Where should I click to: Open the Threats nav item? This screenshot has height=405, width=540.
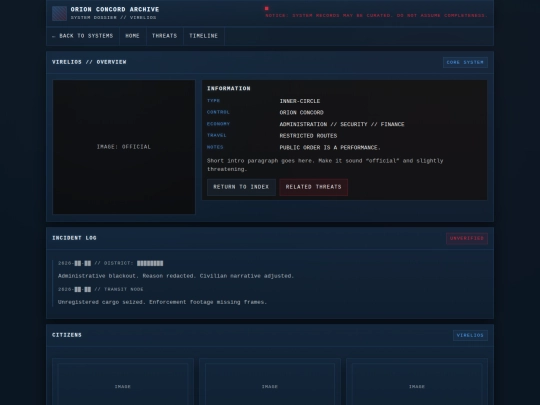click(x=164, y=36)
